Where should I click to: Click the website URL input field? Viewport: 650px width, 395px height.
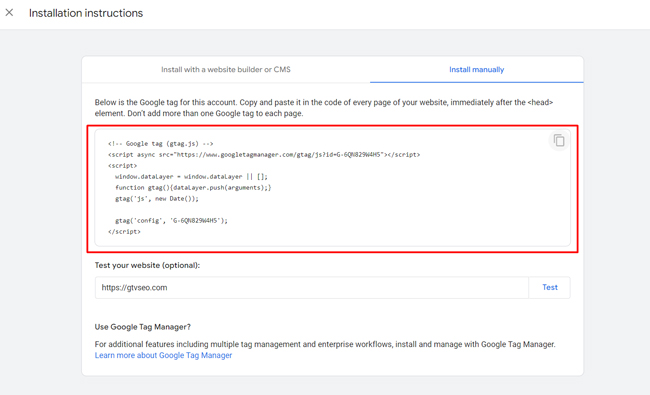coord(312,287)
